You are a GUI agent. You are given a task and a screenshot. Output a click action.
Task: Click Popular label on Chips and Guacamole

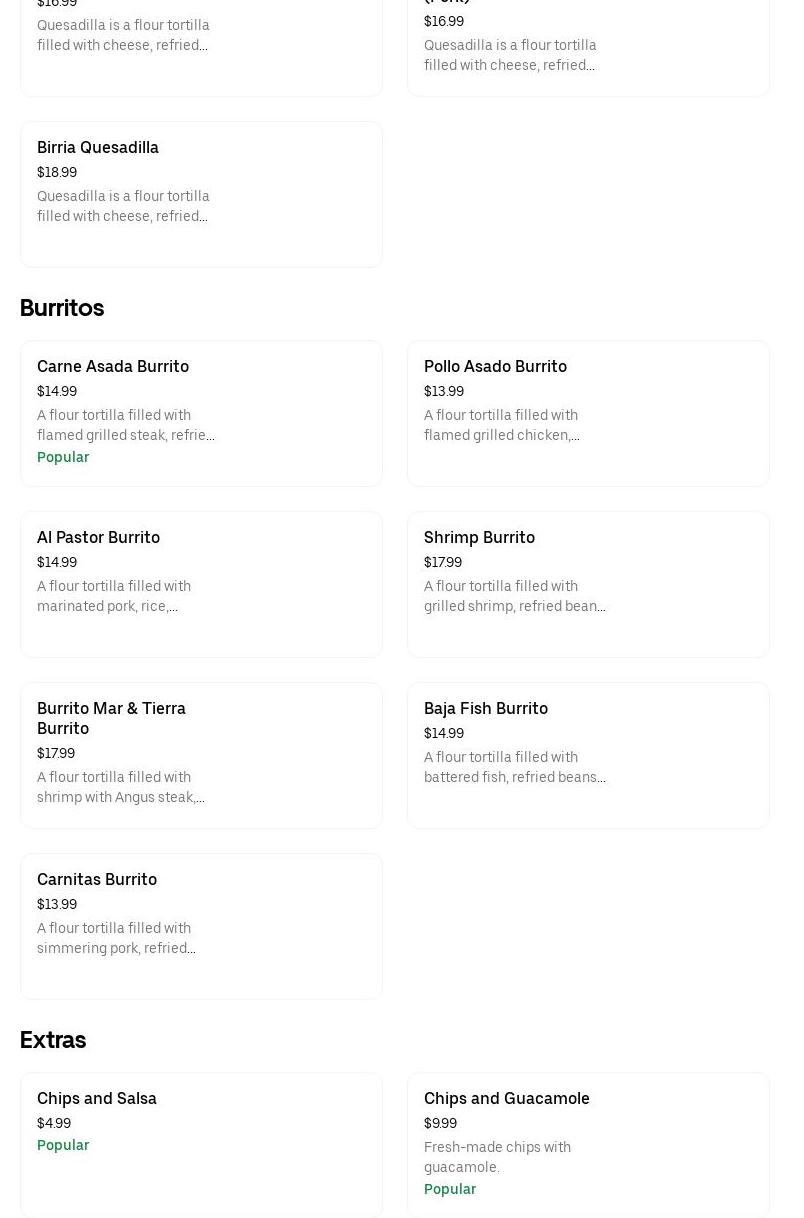(x=450, y=1189)
